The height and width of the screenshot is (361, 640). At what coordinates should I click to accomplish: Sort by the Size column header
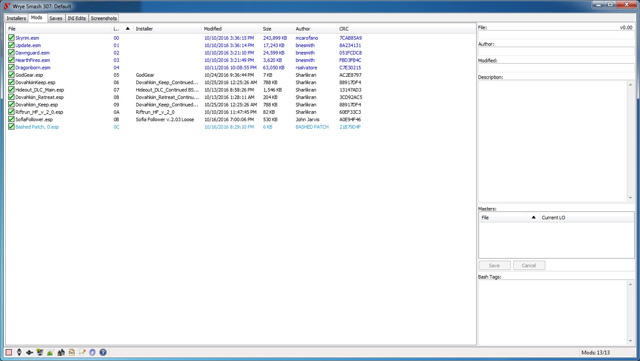(277, 29)
